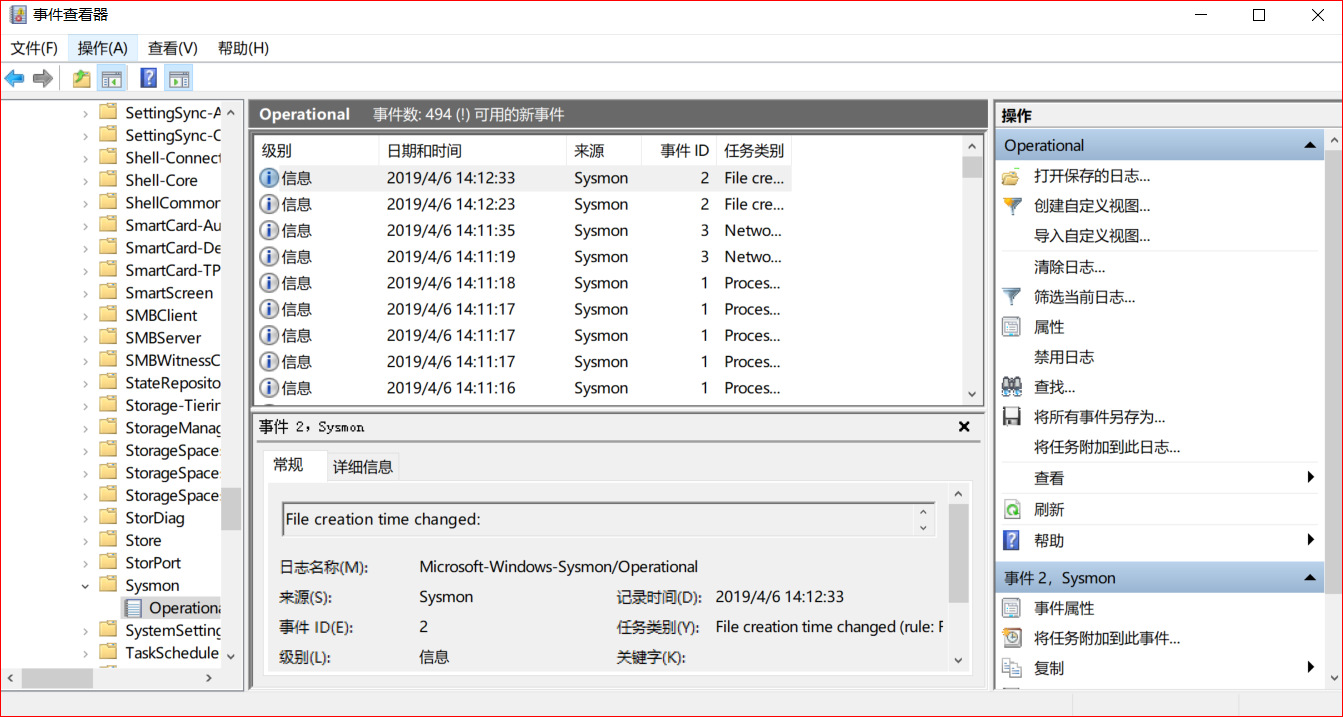Click 清除日志... action

pyautogui.click(x=1069, y=267)
